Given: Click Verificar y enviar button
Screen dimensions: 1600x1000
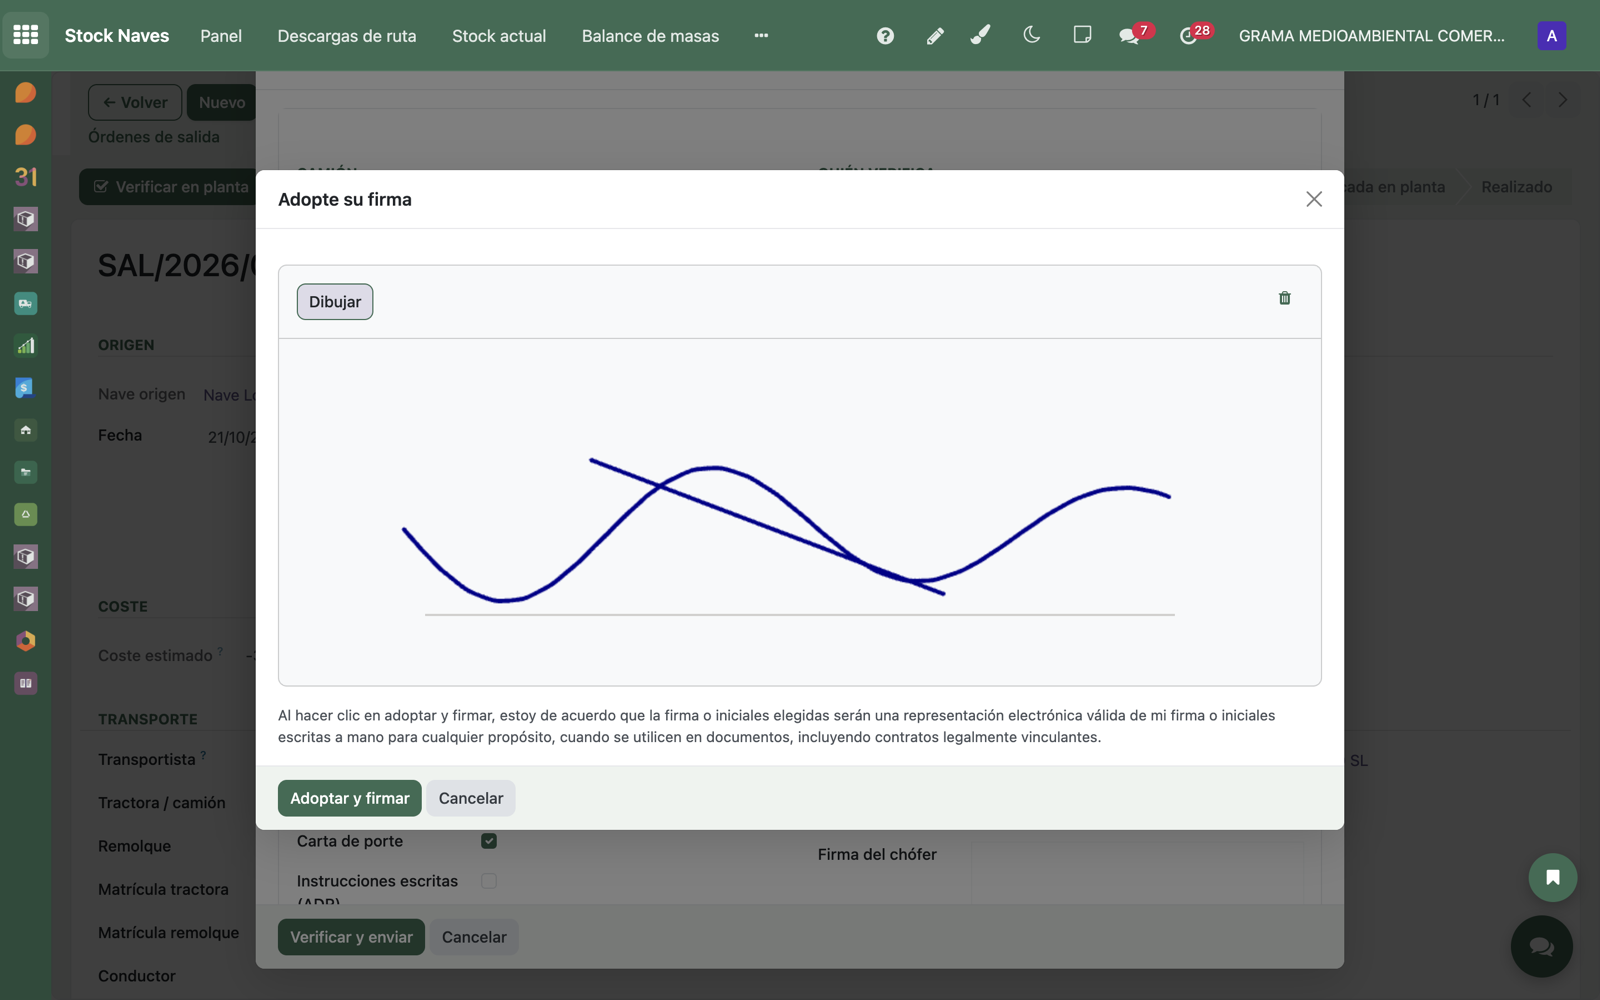Looking at the screenshot, I should (x=351, y=937).
